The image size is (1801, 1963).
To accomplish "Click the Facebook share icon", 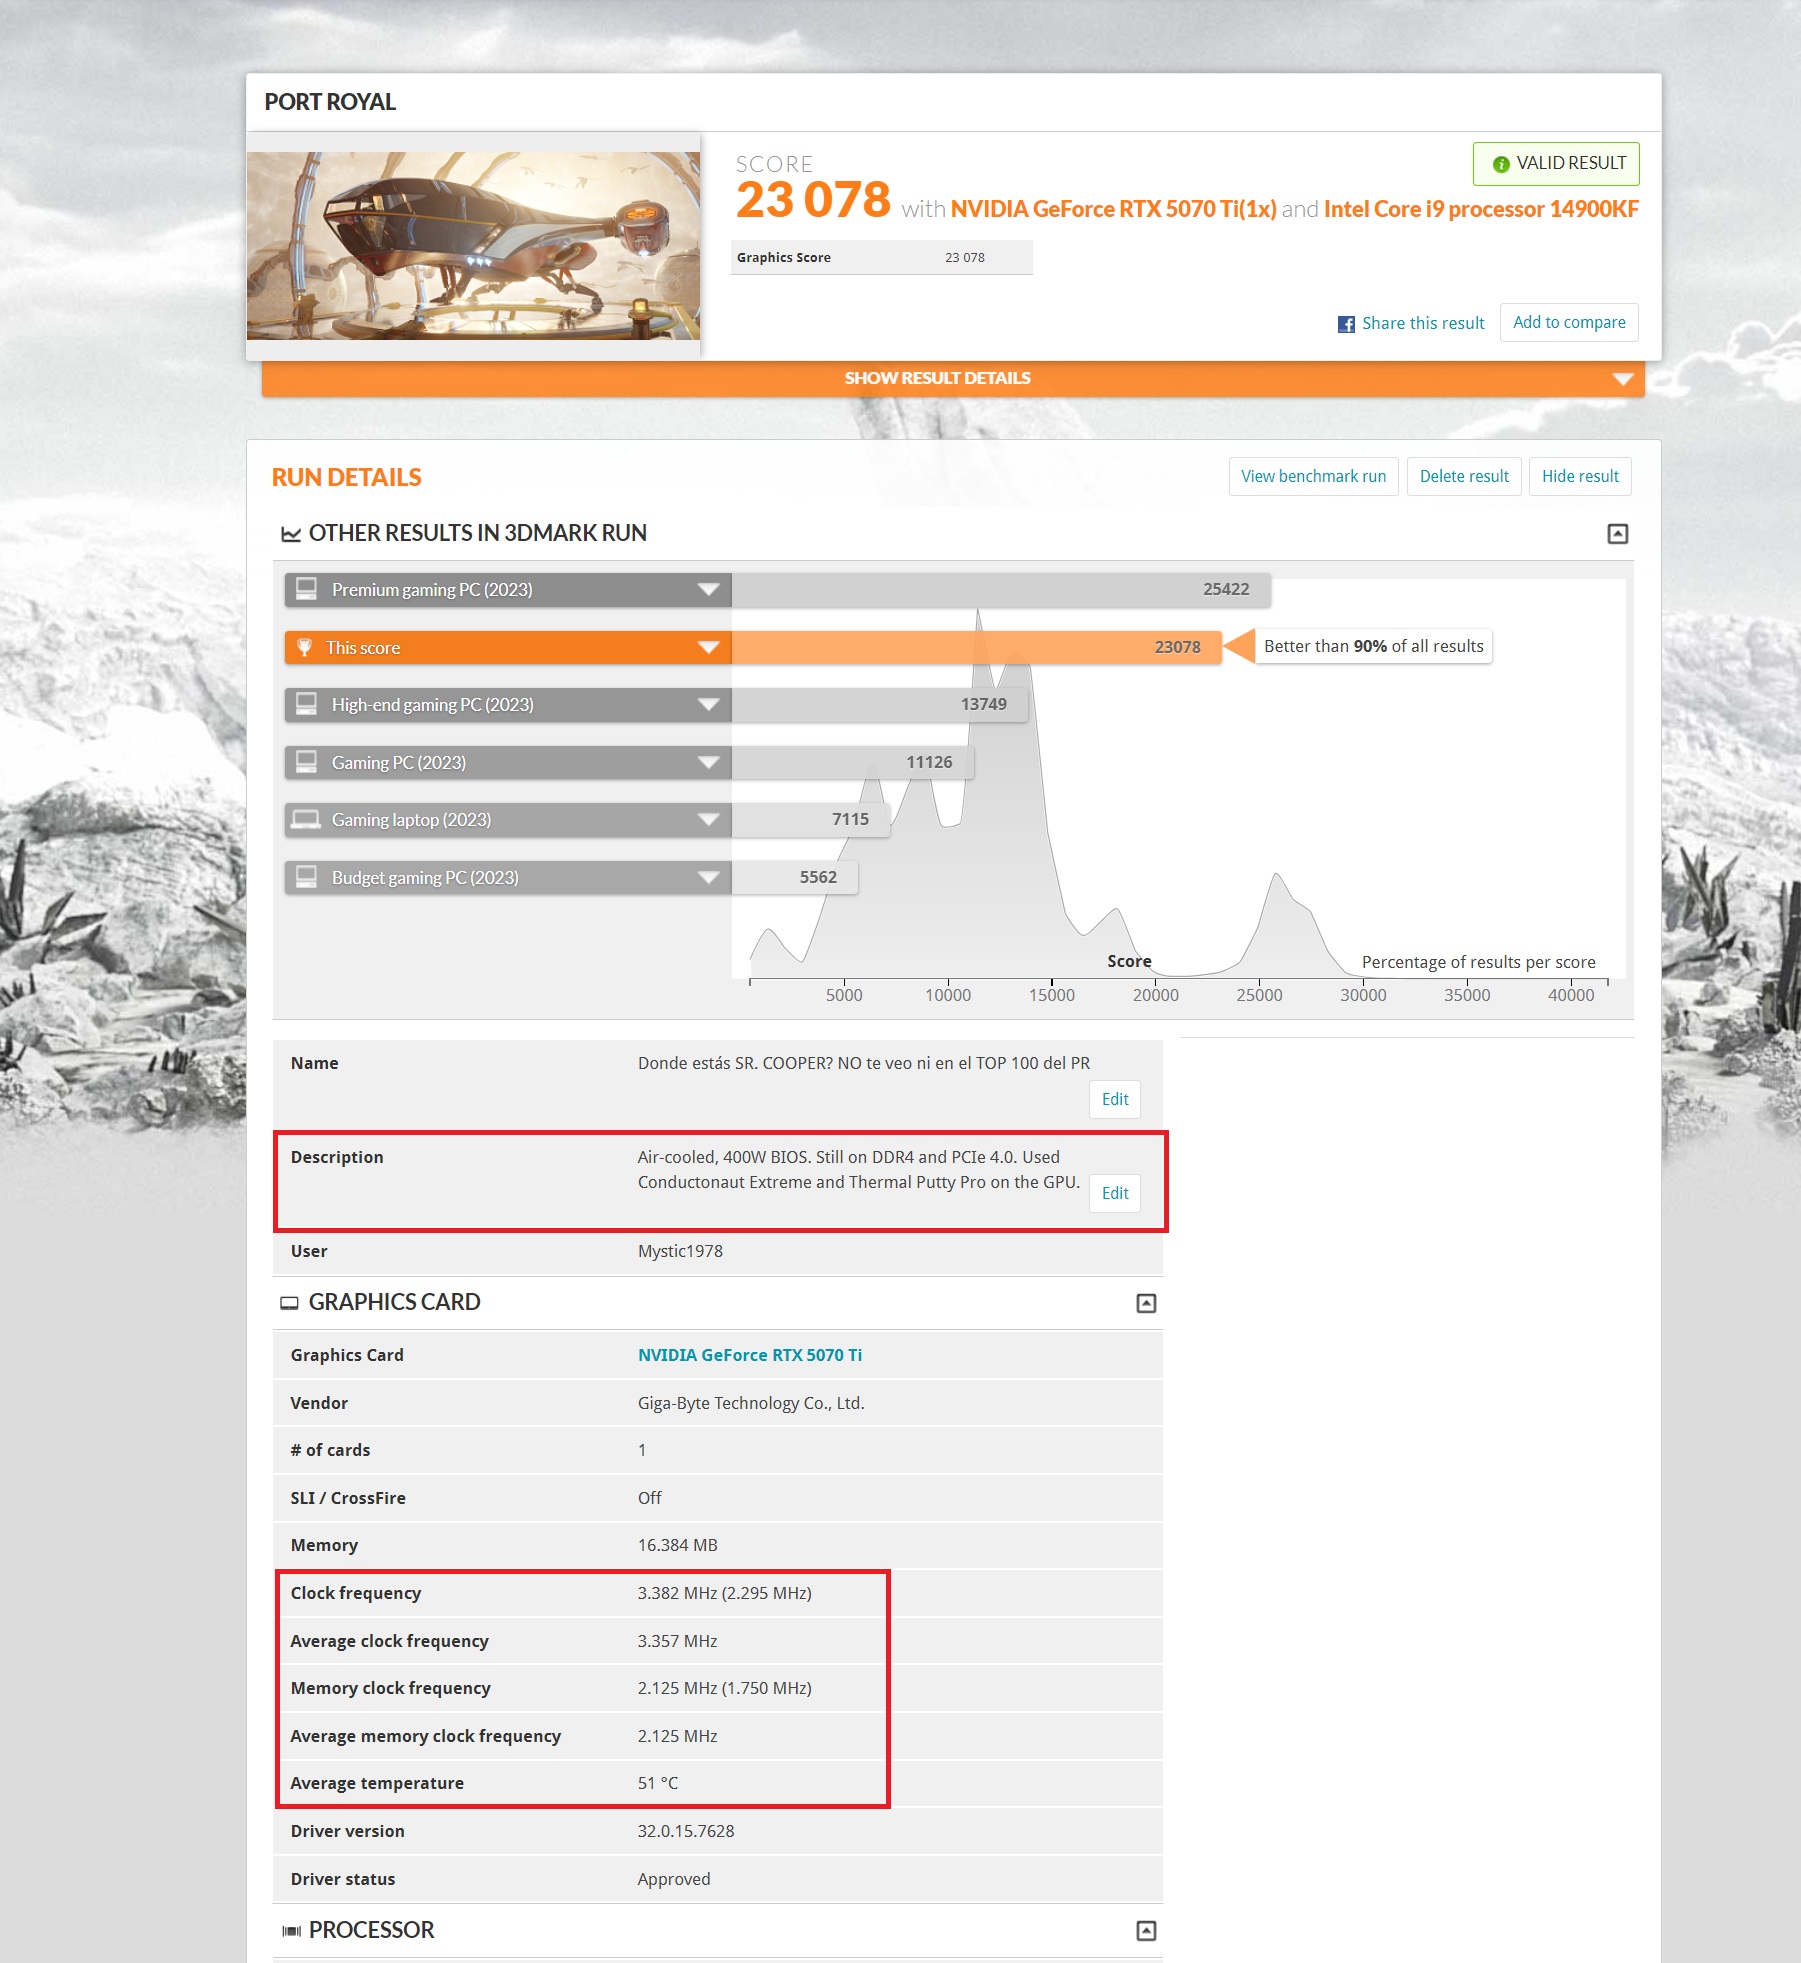I will (x=1346, y=324).
